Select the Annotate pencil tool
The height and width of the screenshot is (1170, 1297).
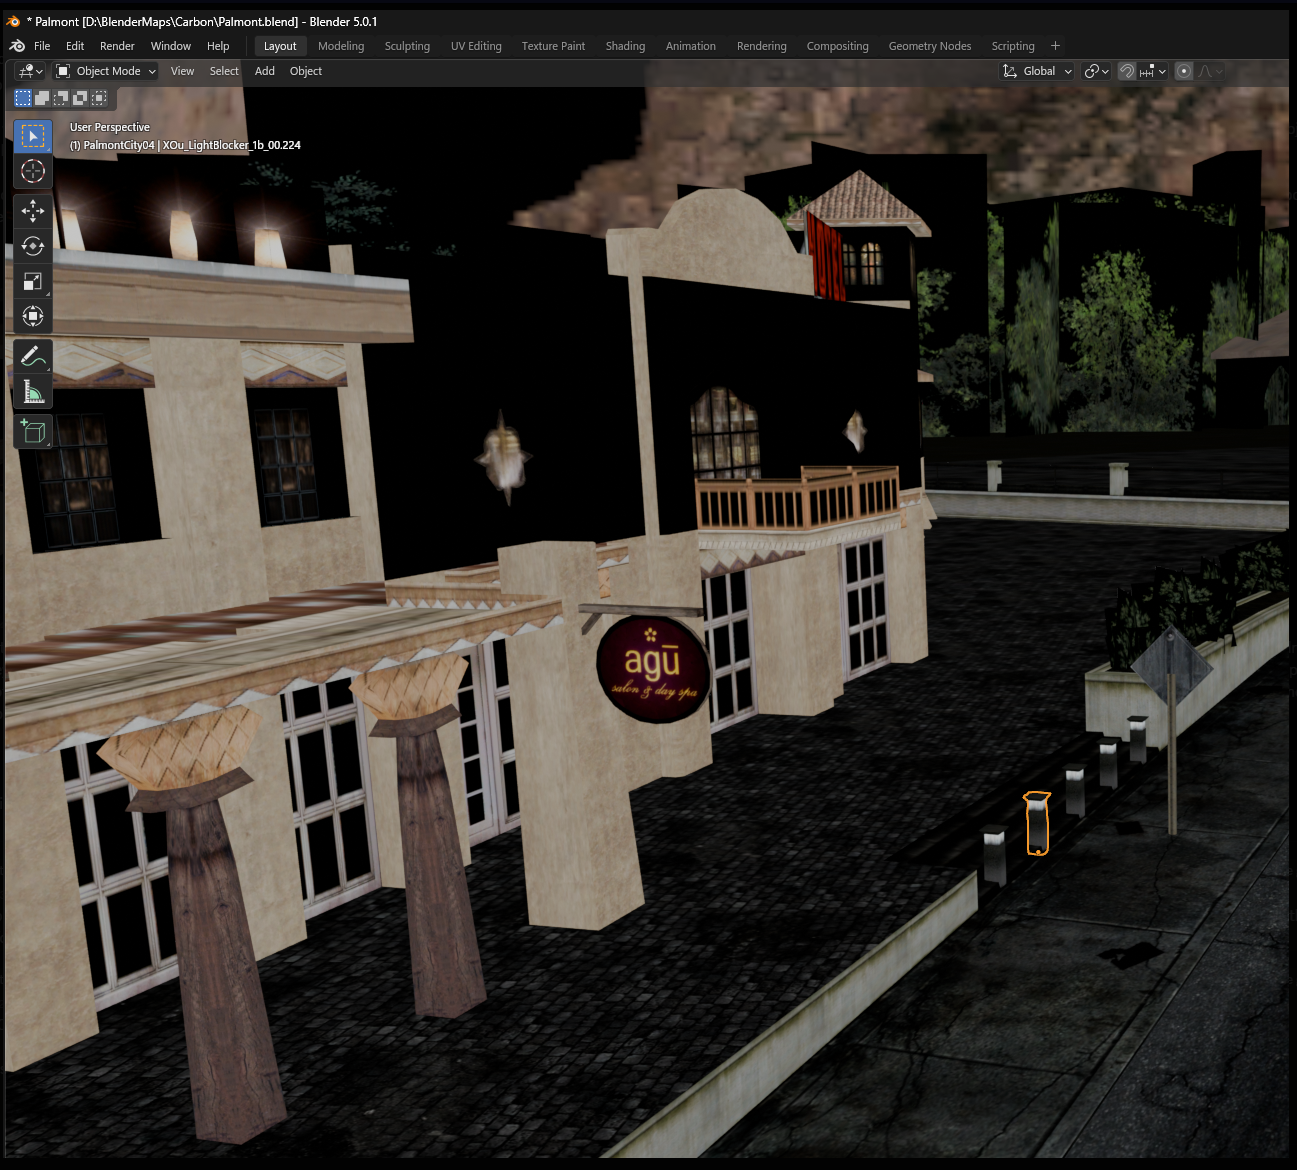33,356
